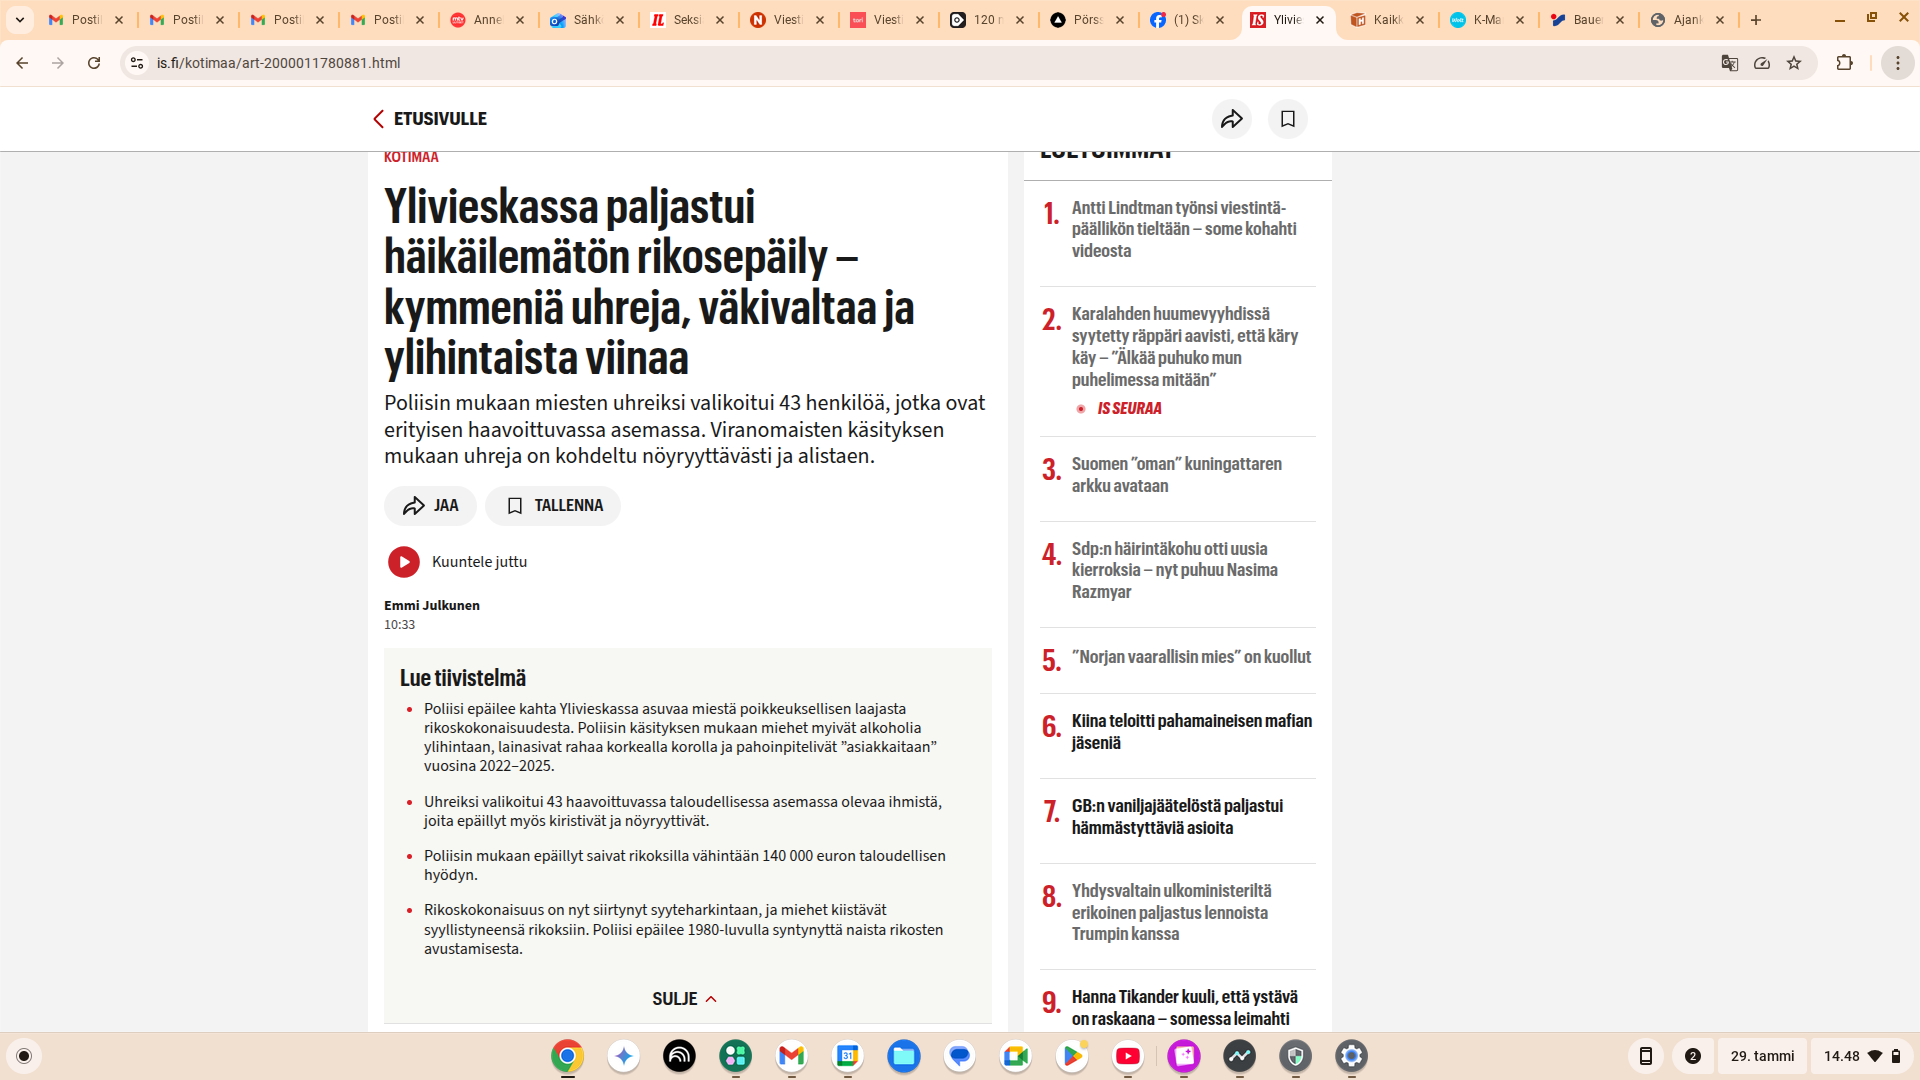1920x1080 pixels.
Task: Open Sdp:n häirintäkohu article link
Action: point(1175,570)
